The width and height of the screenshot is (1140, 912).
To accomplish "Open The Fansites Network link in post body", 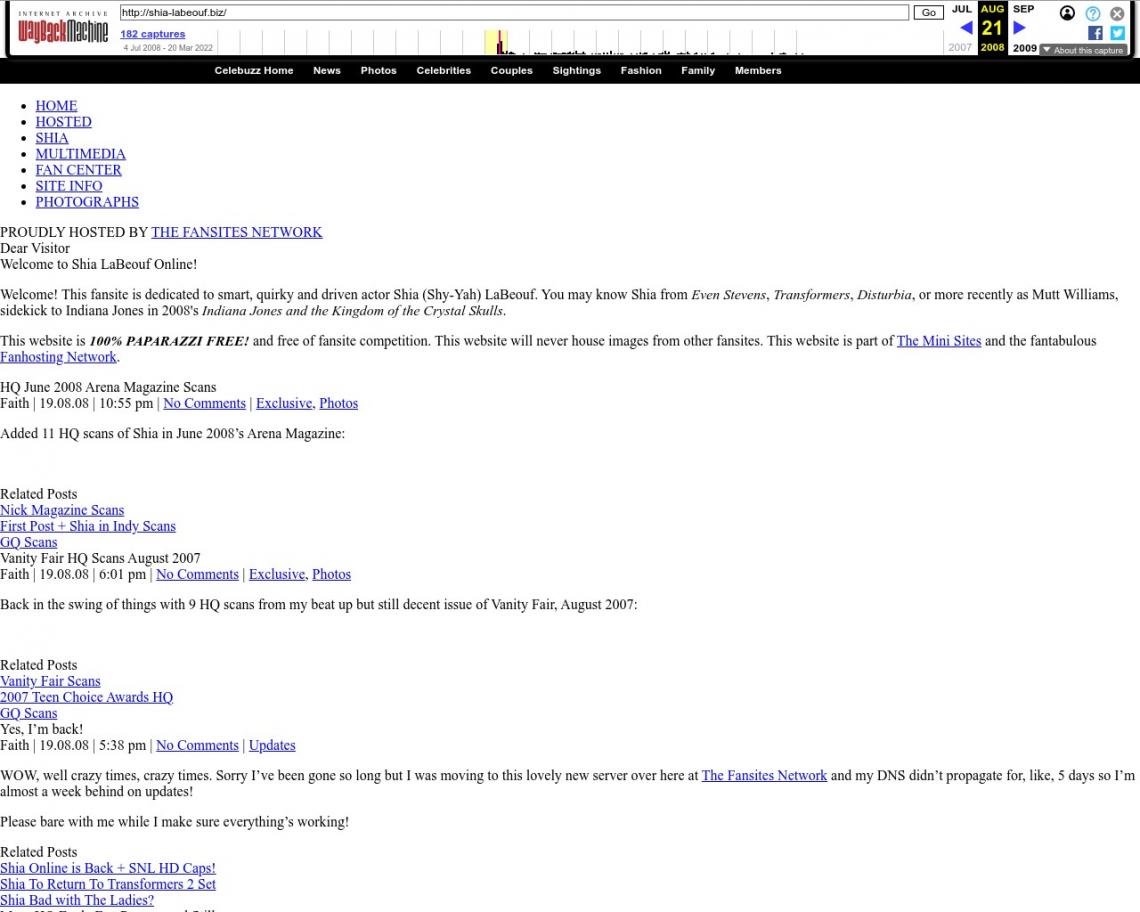I will point(764,776).
